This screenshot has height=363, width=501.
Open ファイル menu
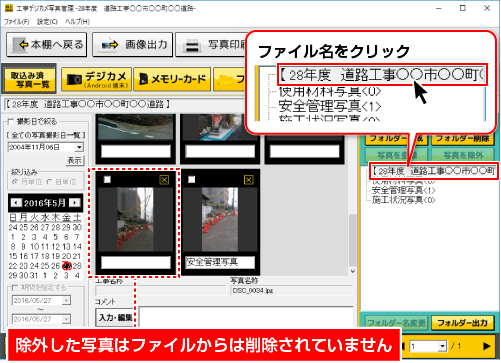click(16, 22)
